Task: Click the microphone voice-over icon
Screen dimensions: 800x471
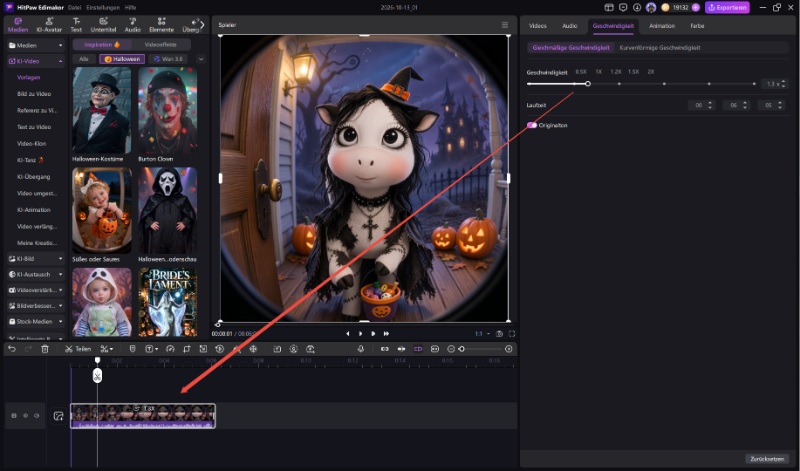Action: pyautogui.click(x=361, y=349)
